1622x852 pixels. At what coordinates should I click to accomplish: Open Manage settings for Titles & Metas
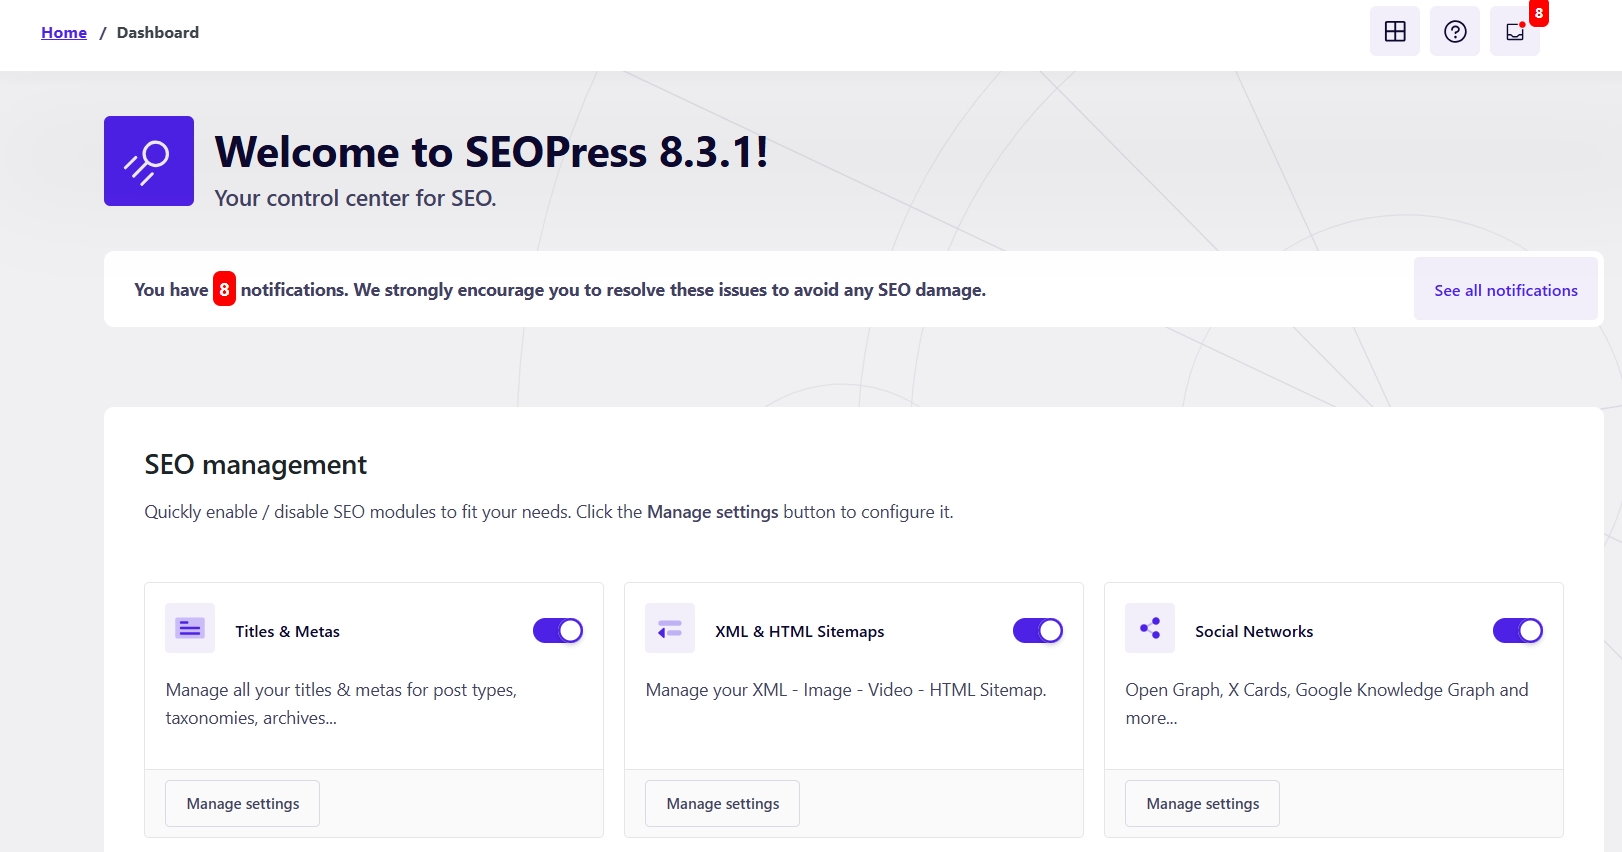(x=243, y=804)
